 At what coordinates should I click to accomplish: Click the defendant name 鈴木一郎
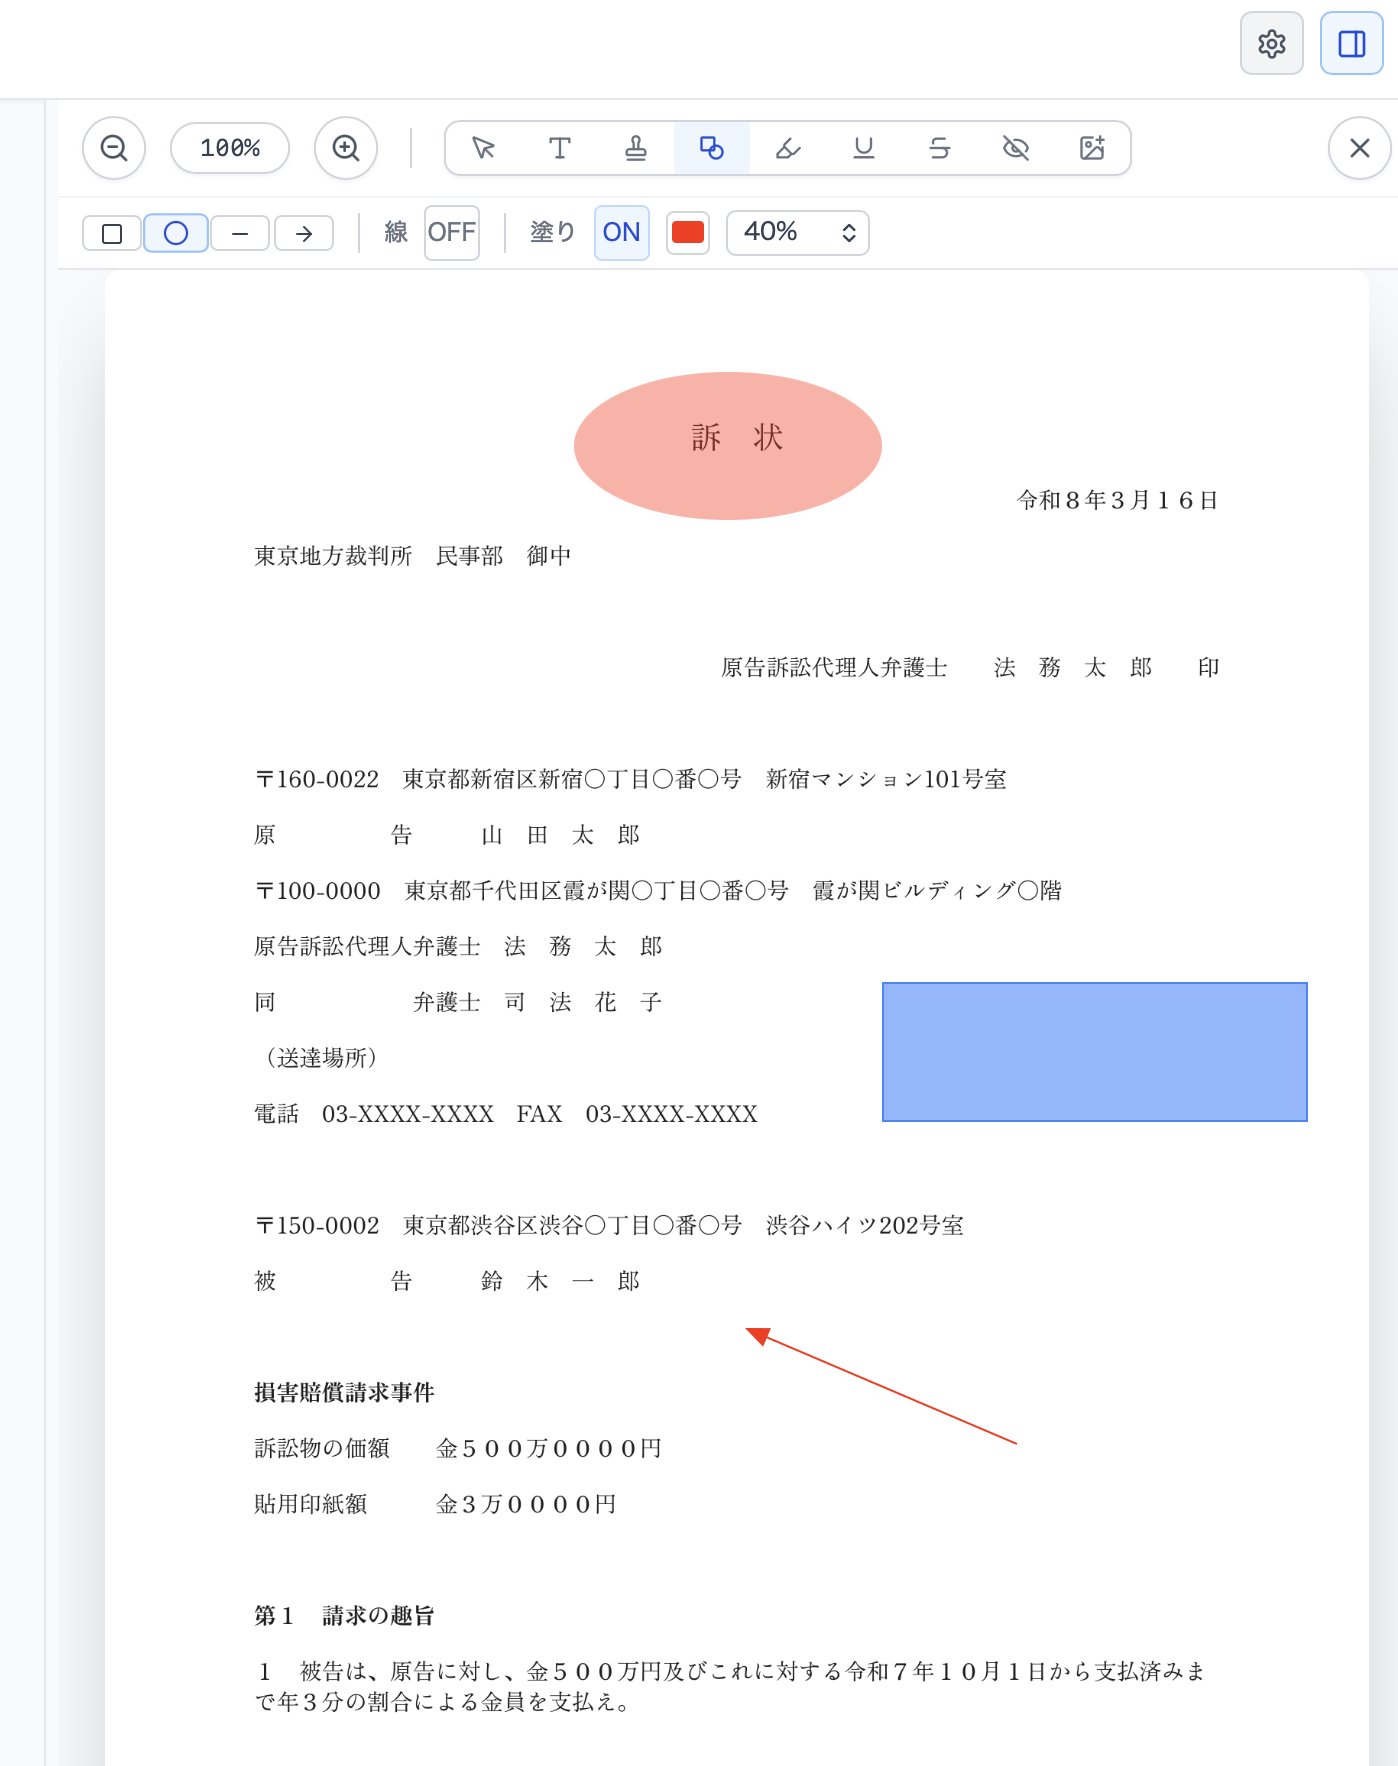[561, 1281]
